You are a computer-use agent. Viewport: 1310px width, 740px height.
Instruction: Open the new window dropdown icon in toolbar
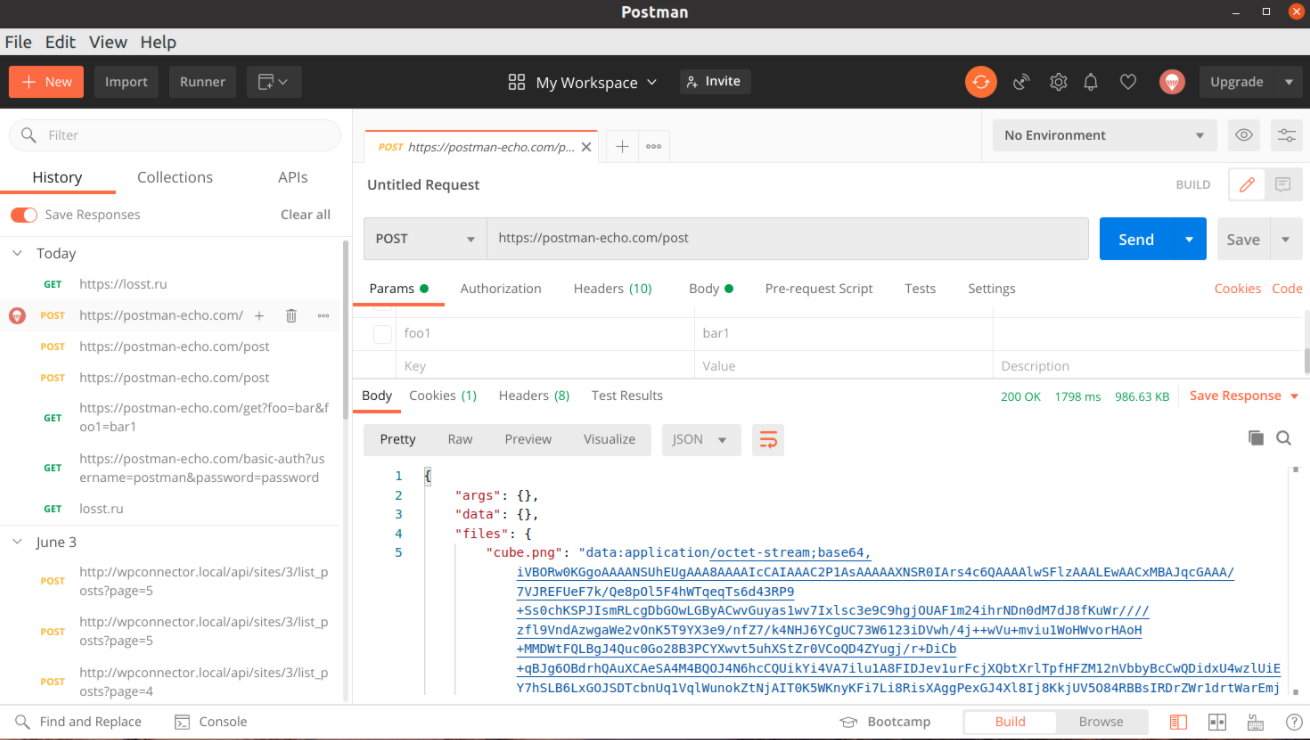[274, 82]
